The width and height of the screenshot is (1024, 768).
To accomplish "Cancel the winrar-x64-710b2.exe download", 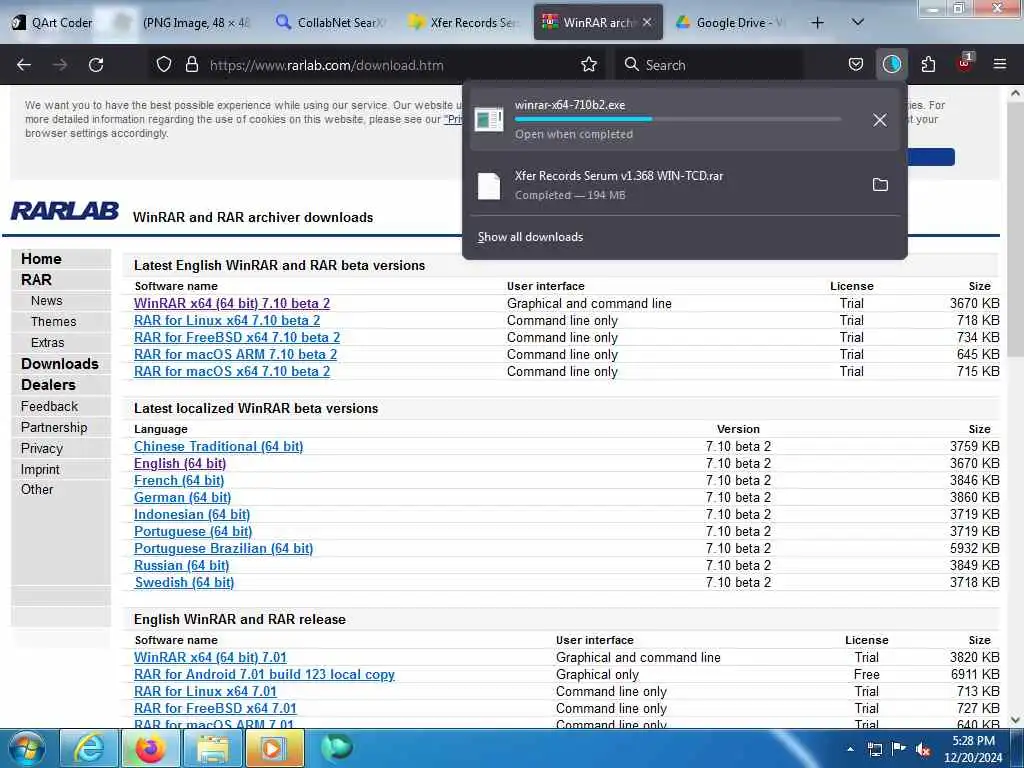I will coord(880,120).
